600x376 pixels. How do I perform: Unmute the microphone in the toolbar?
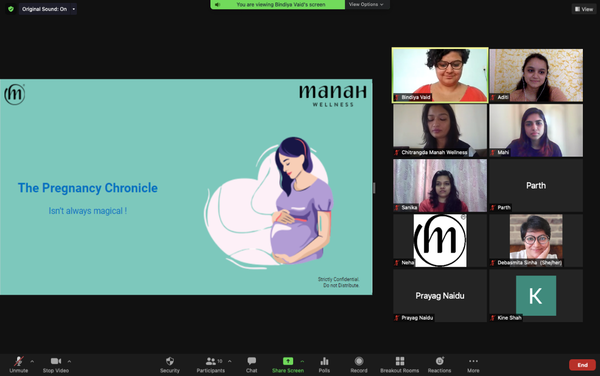pos(18,365)
